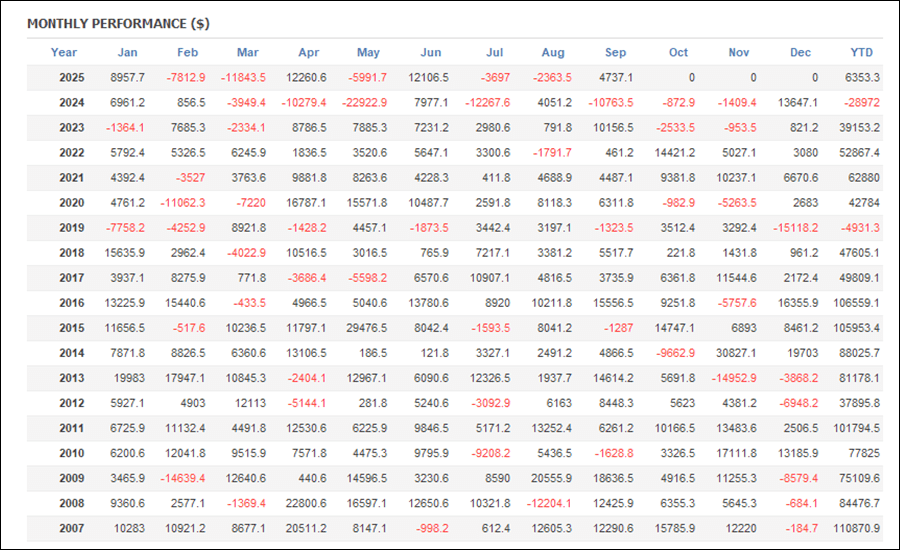The image size is (900, 550).
Task: Click the Monthly Performance ($) title
Action: (118, 23)
